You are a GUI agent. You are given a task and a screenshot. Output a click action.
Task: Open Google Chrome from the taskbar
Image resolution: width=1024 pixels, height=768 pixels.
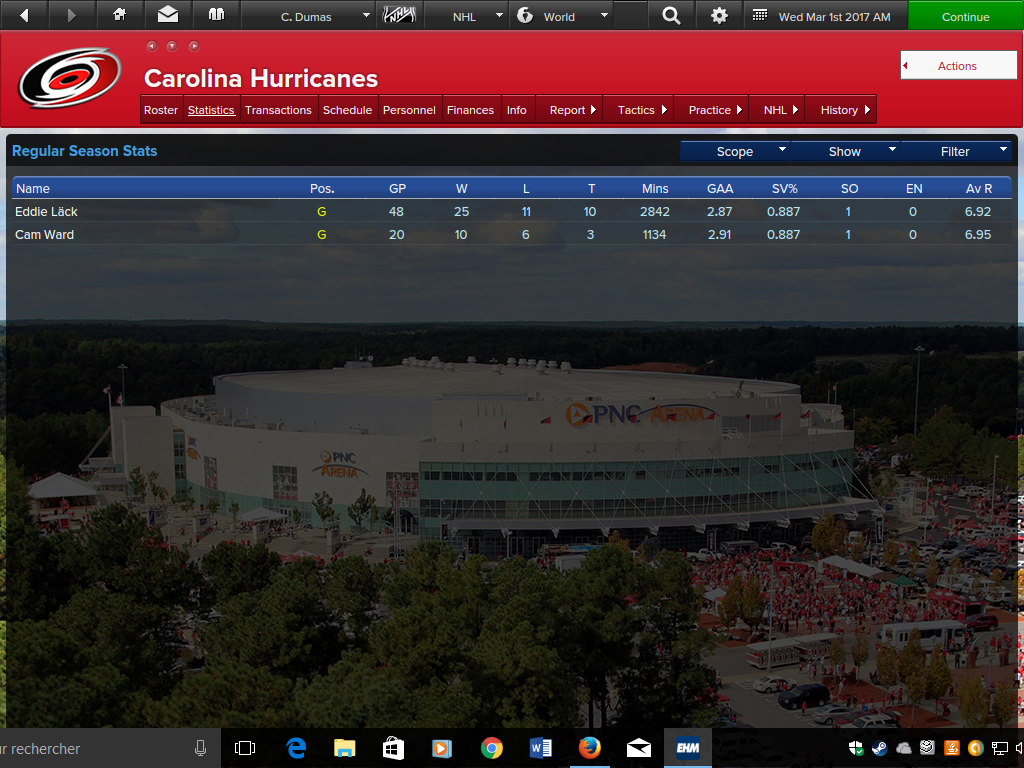click(x=491, y=748)
